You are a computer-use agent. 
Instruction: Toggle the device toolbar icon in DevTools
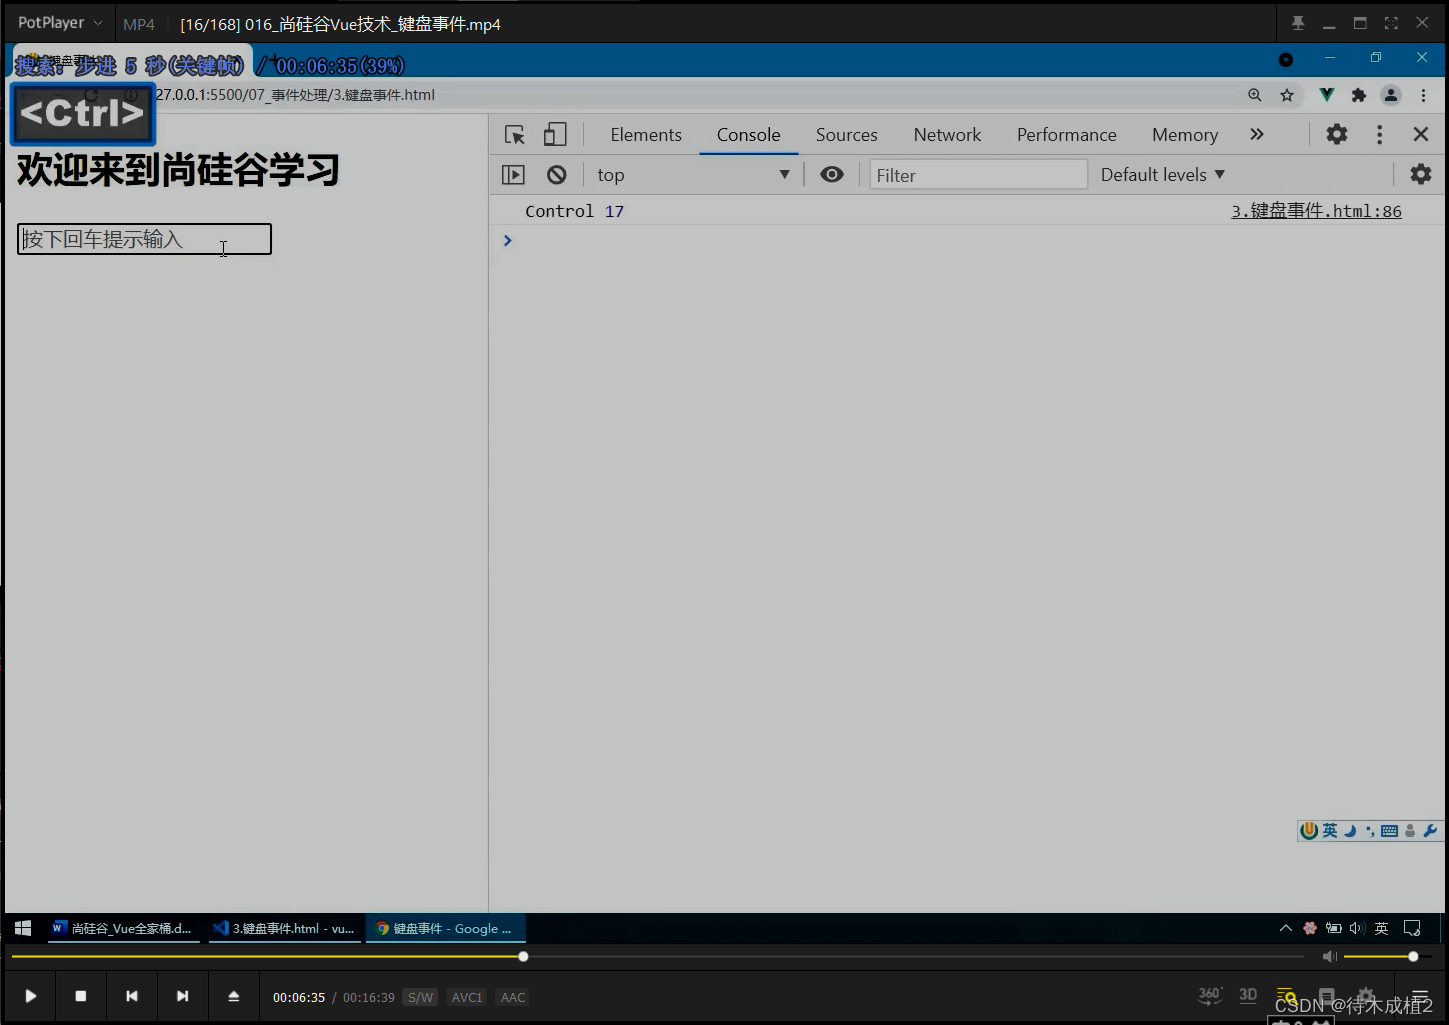coord(555,135)
